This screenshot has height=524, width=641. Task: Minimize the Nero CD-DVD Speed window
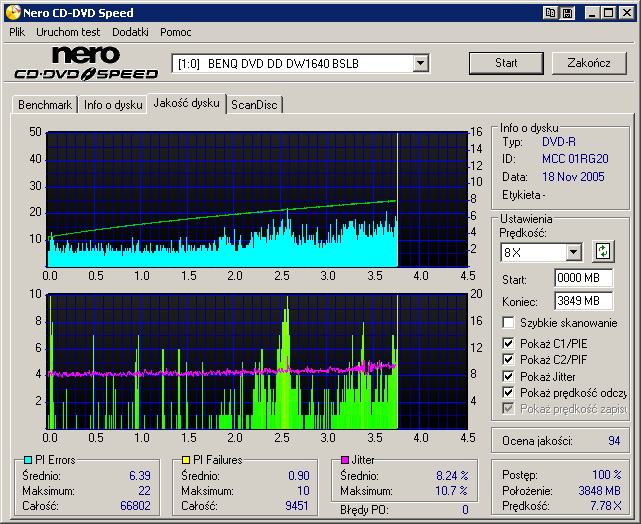click(x=592, y=13)
